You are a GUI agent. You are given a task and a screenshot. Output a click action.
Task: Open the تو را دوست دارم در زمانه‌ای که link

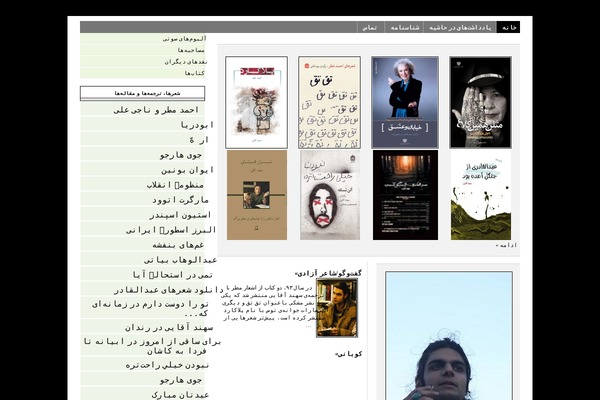[x=150, y=309]
